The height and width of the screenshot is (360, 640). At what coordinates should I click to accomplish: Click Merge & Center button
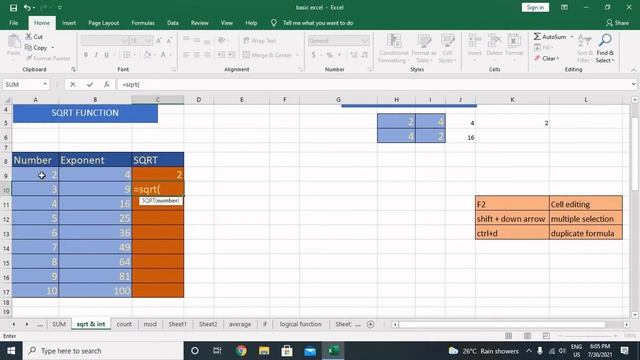271,55
